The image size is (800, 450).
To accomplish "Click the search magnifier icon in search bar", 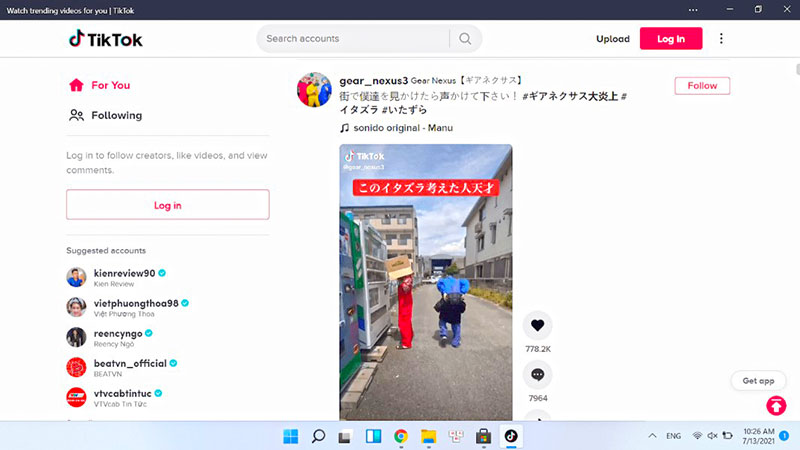I will point(465,39).
